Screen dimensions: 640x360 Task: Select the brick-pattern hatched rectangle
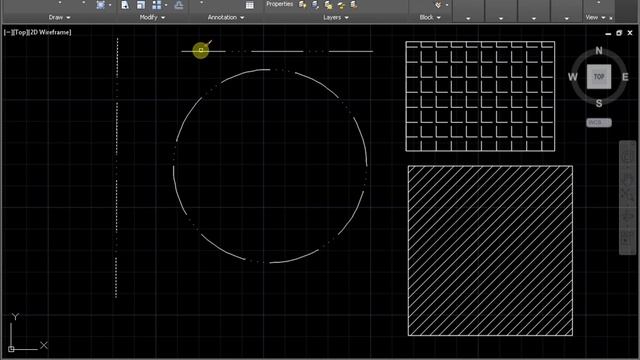point(480,96)
